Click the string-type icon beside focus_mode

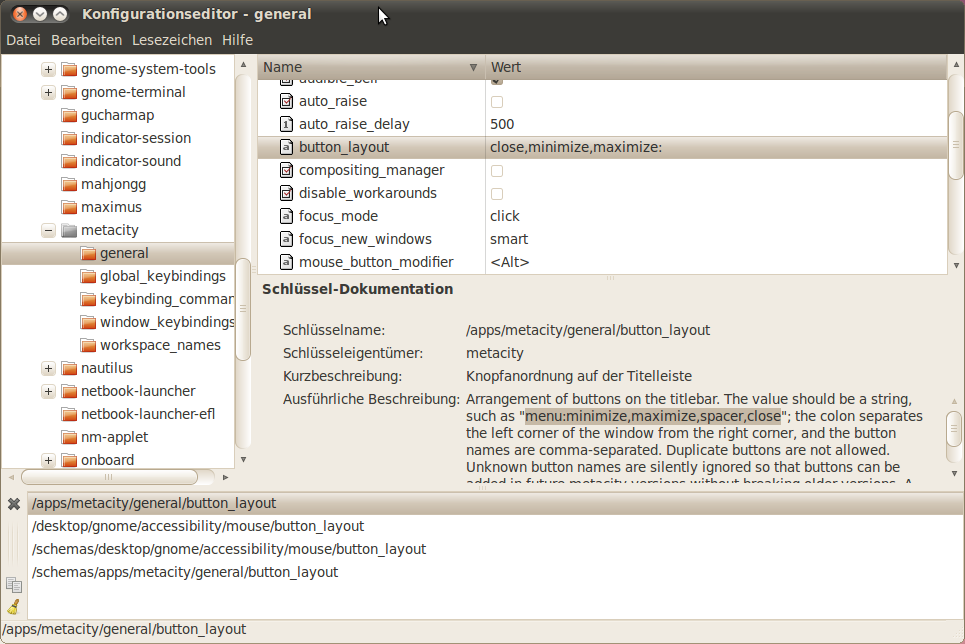click(x=286, y=216)
